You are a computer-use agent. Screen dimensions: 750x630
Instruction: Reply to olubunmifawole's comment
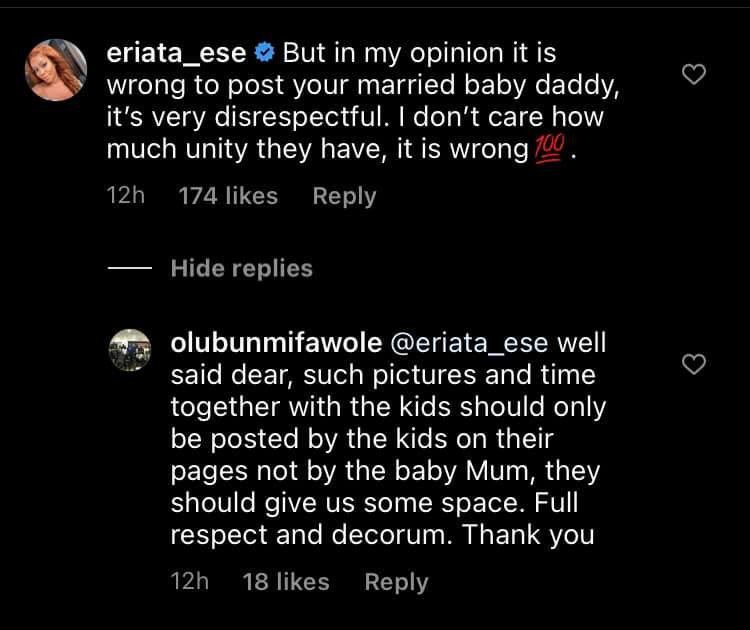click(396, 582)
